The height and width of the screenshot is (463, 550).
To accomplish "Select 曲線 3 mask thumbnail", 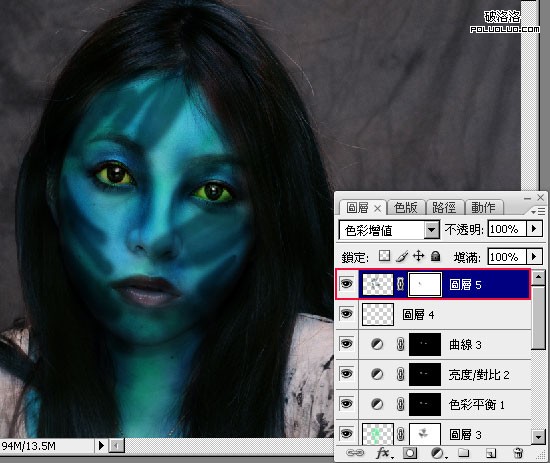I will [x=425, y=344].
